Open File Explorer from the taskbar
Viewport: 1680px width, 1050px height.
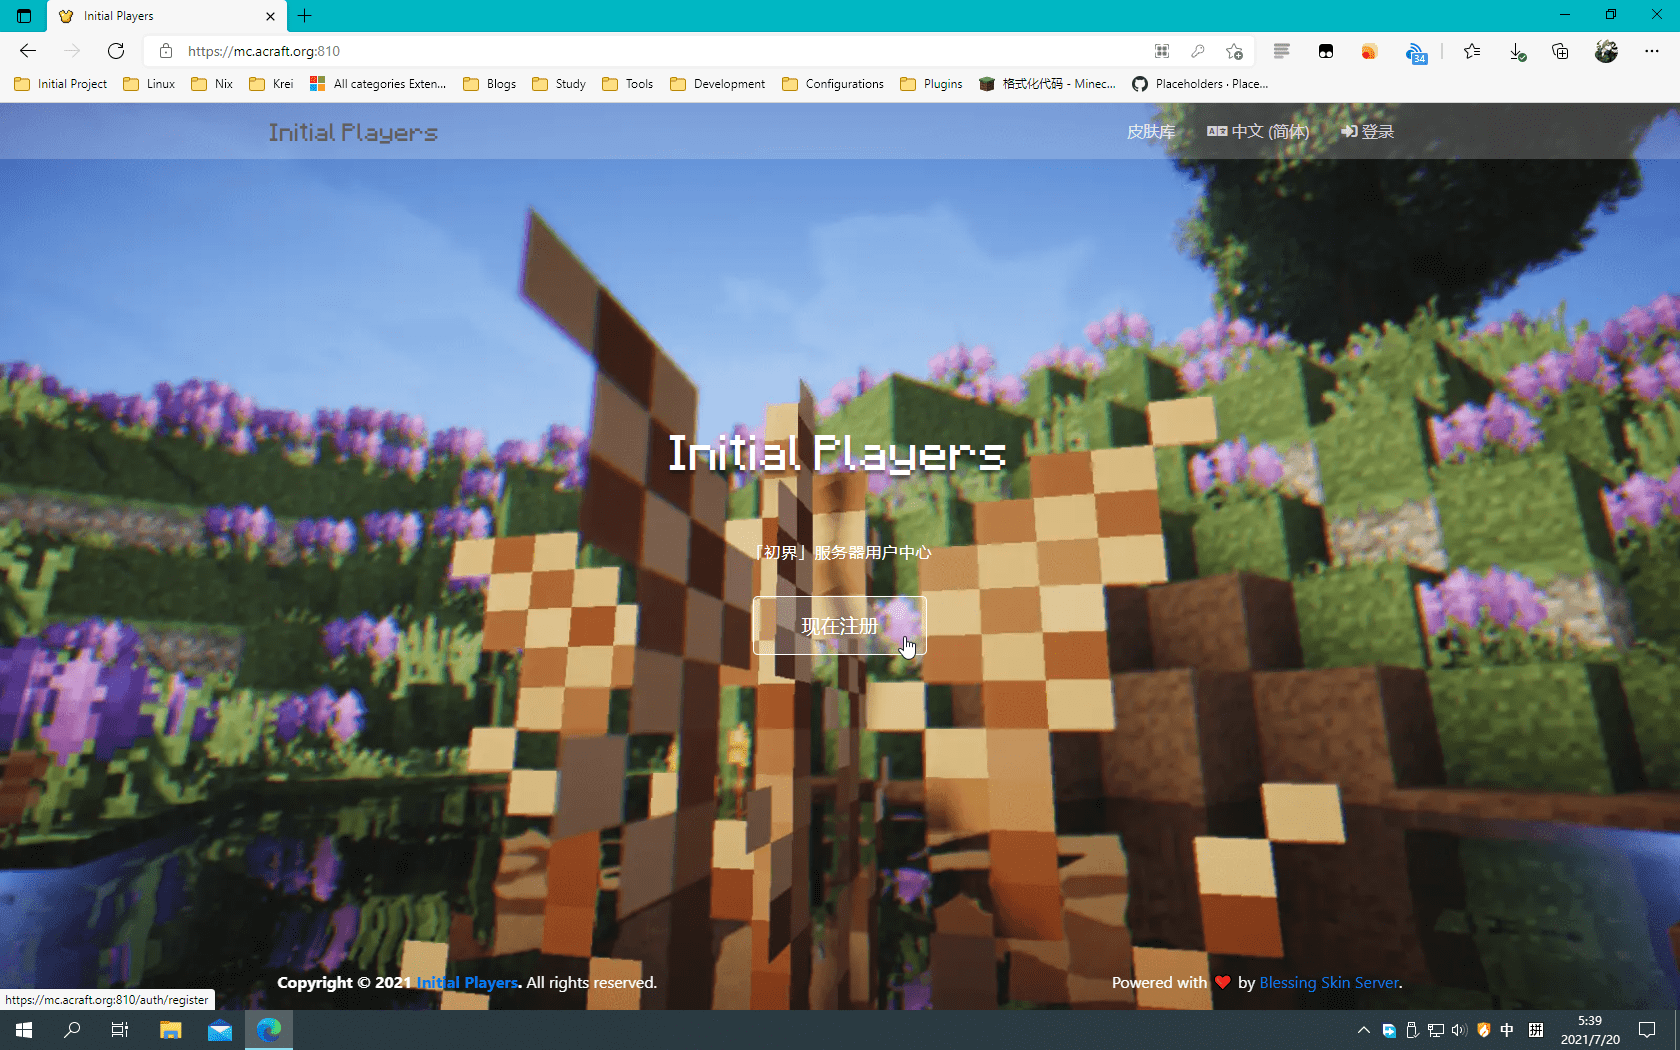170,1029
